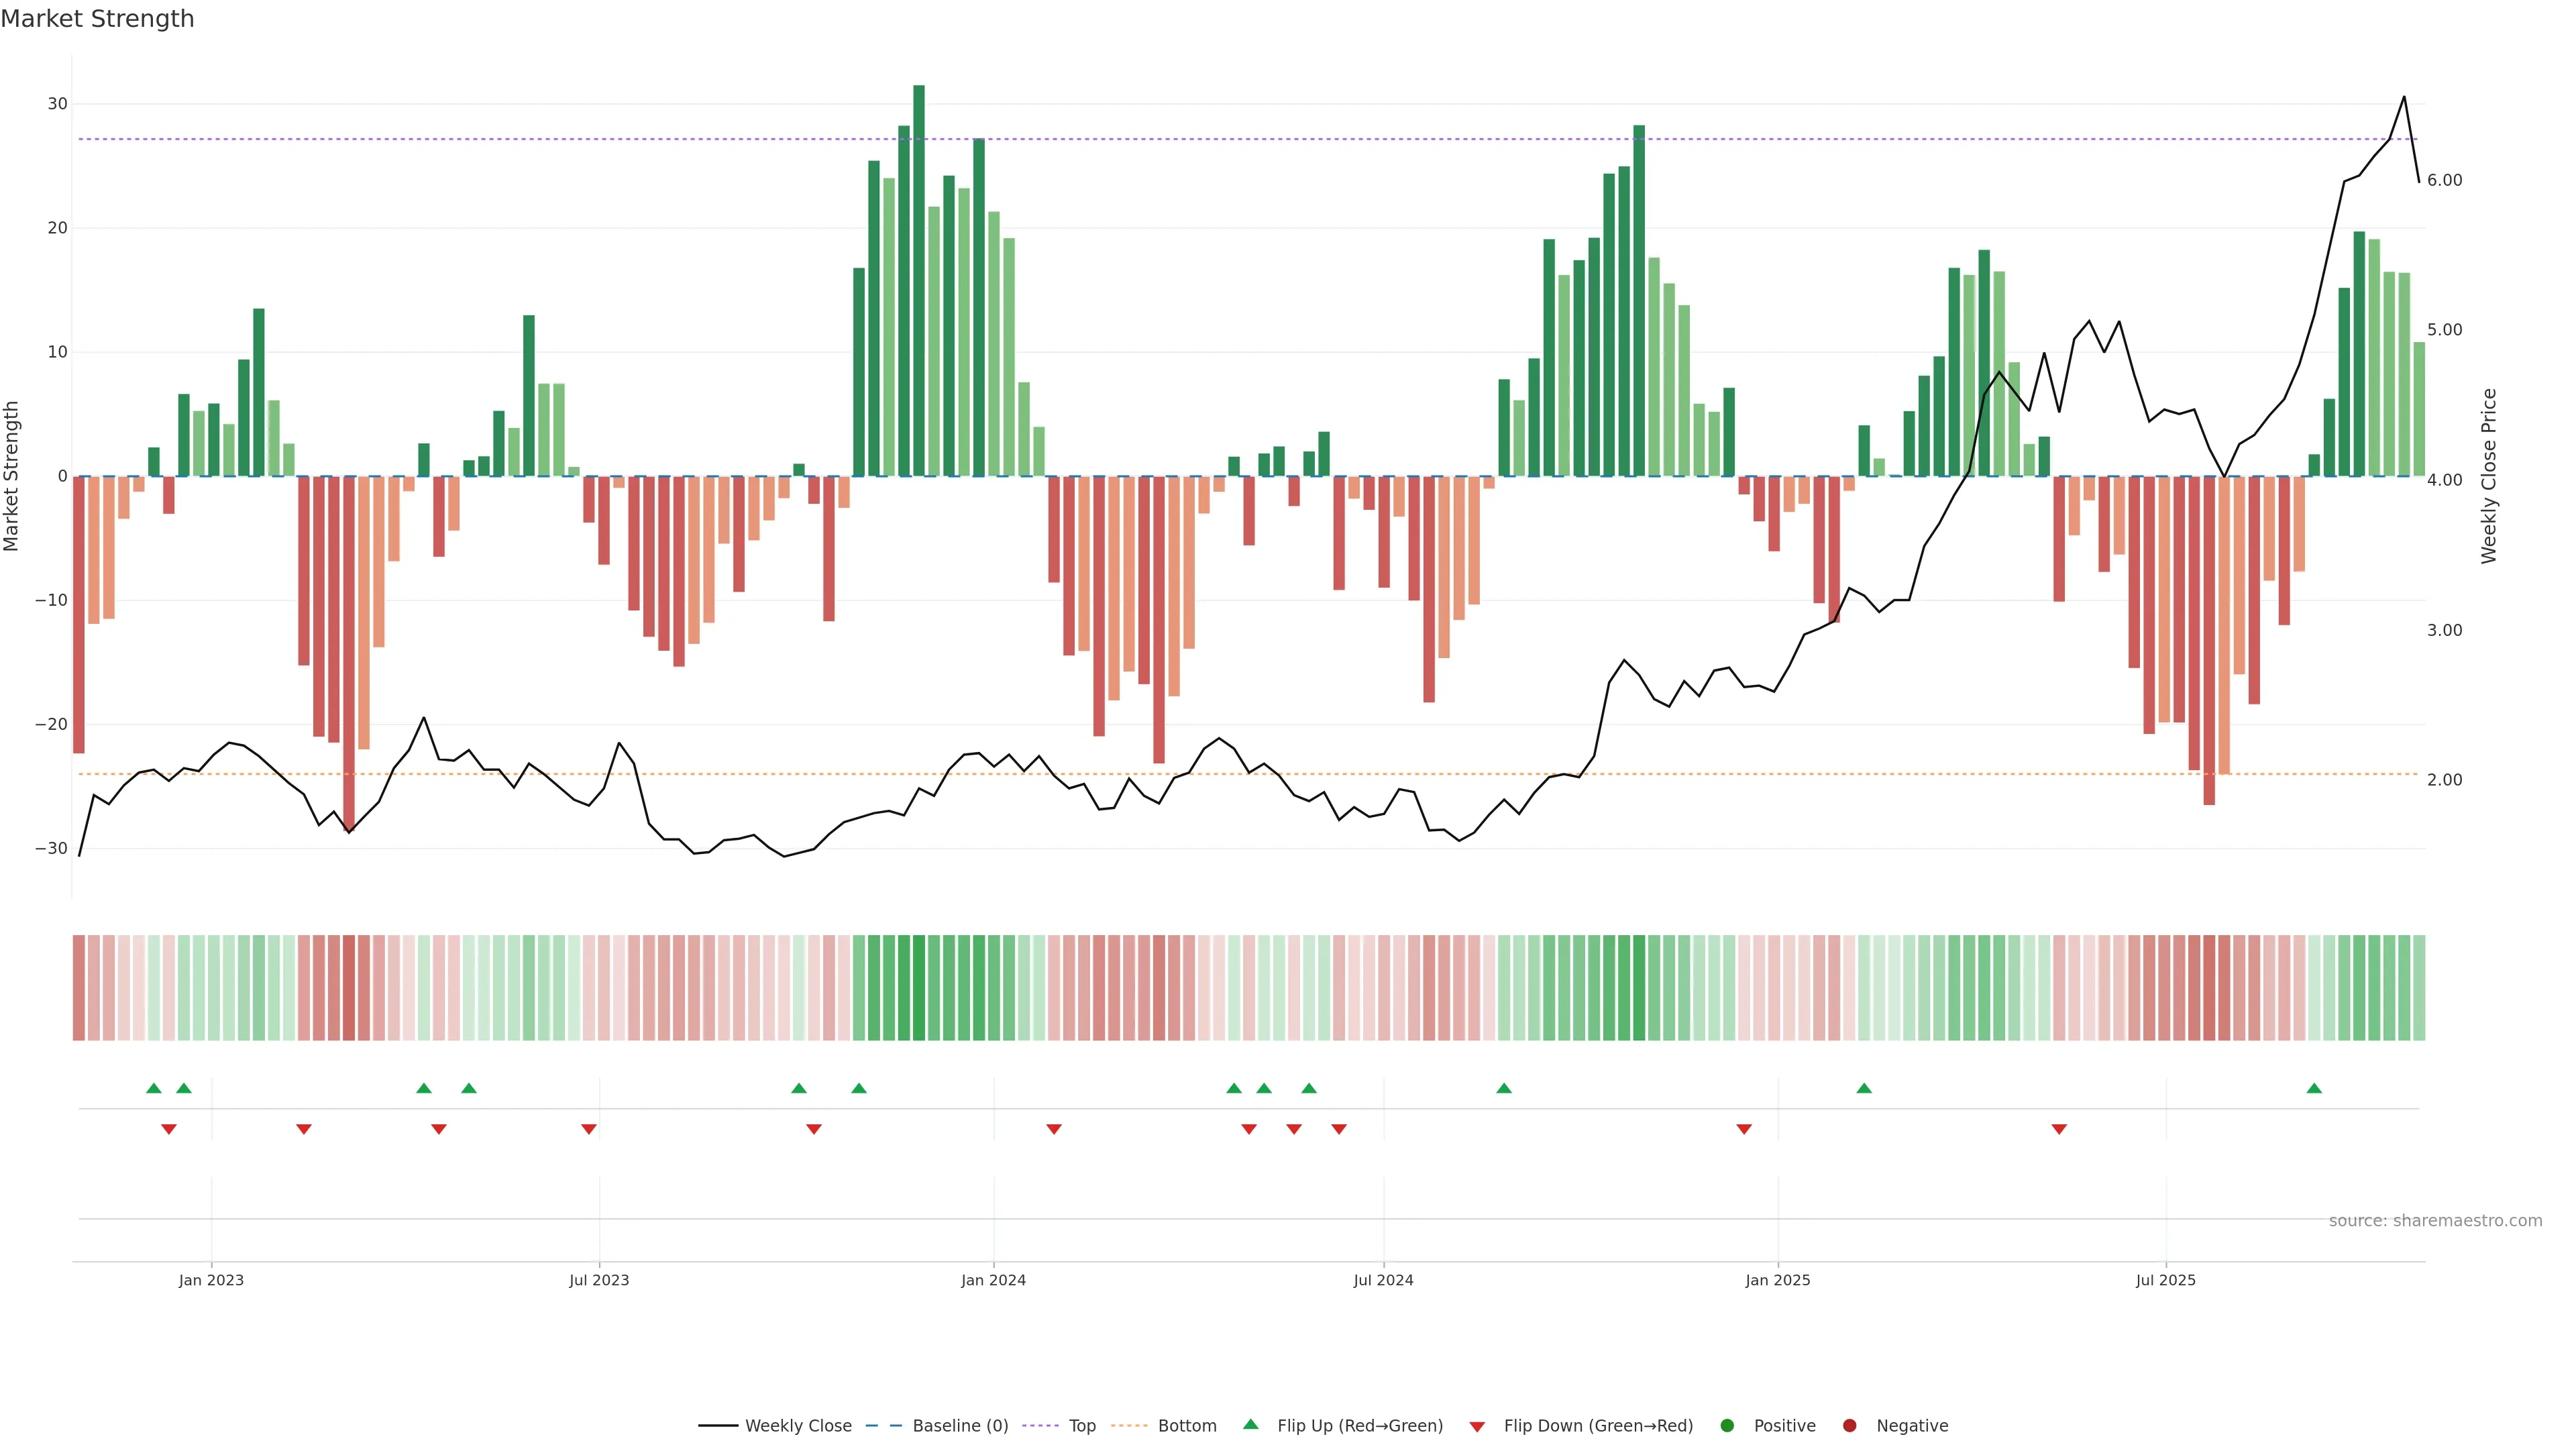
Task: Click the Jan 2024 axis label
Action: [993, 1280]
